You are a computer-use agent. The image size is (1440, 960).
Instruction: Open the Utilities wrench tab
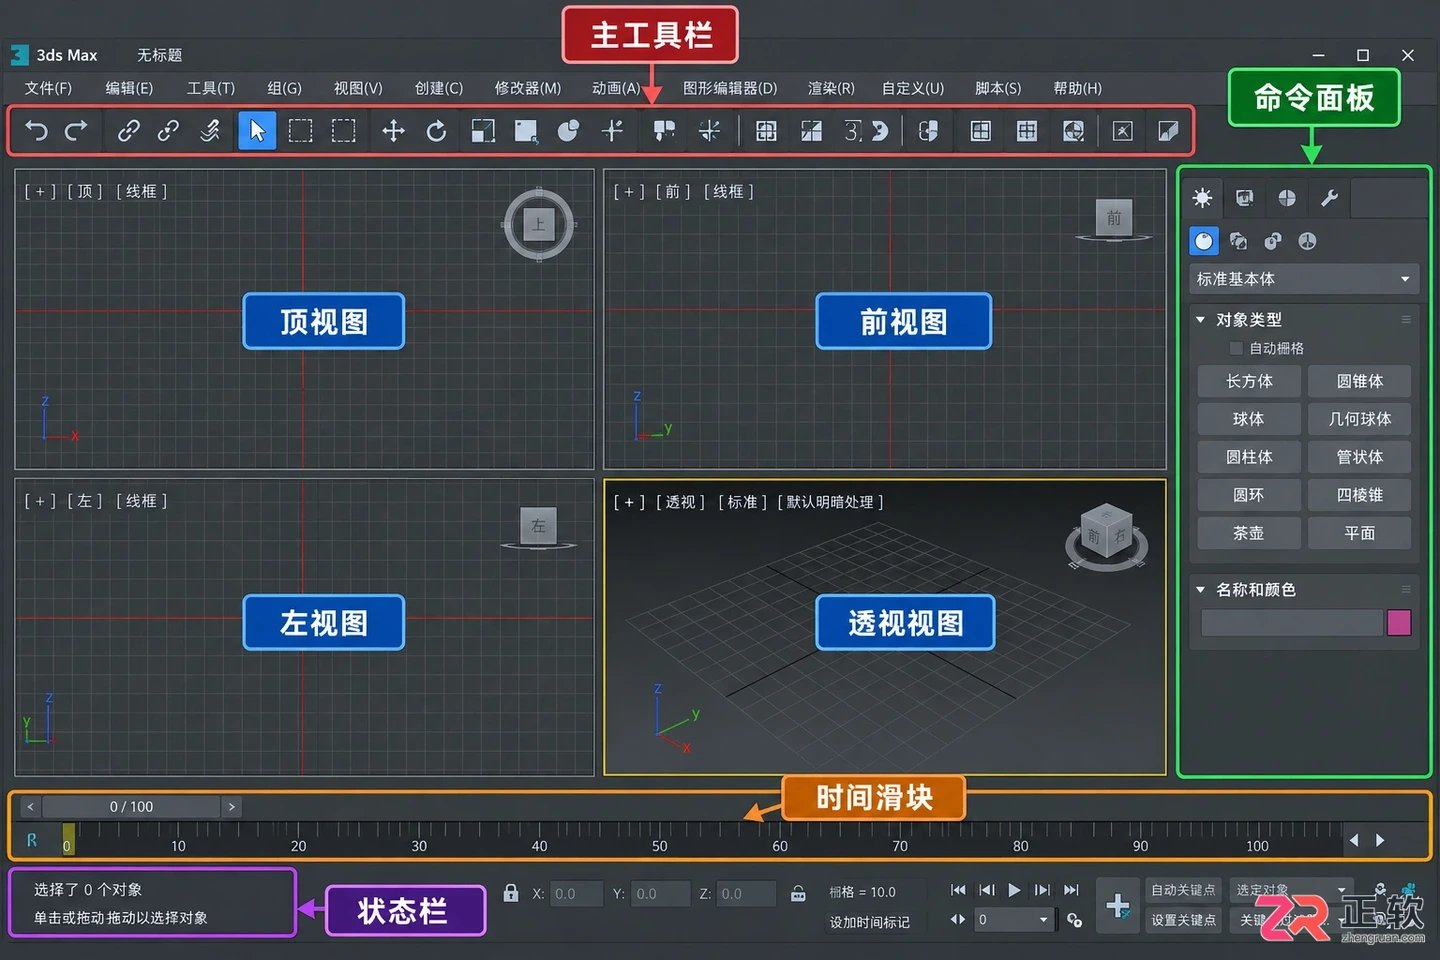coord(1329,198)
